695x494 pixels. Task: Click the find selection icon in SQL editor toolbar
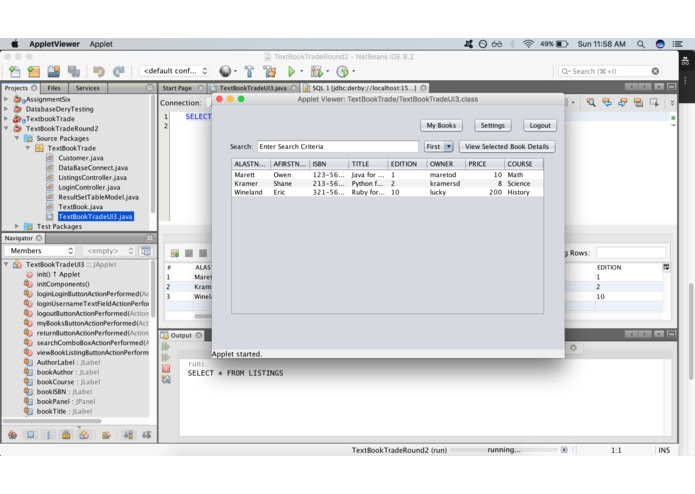click(591, 102)
